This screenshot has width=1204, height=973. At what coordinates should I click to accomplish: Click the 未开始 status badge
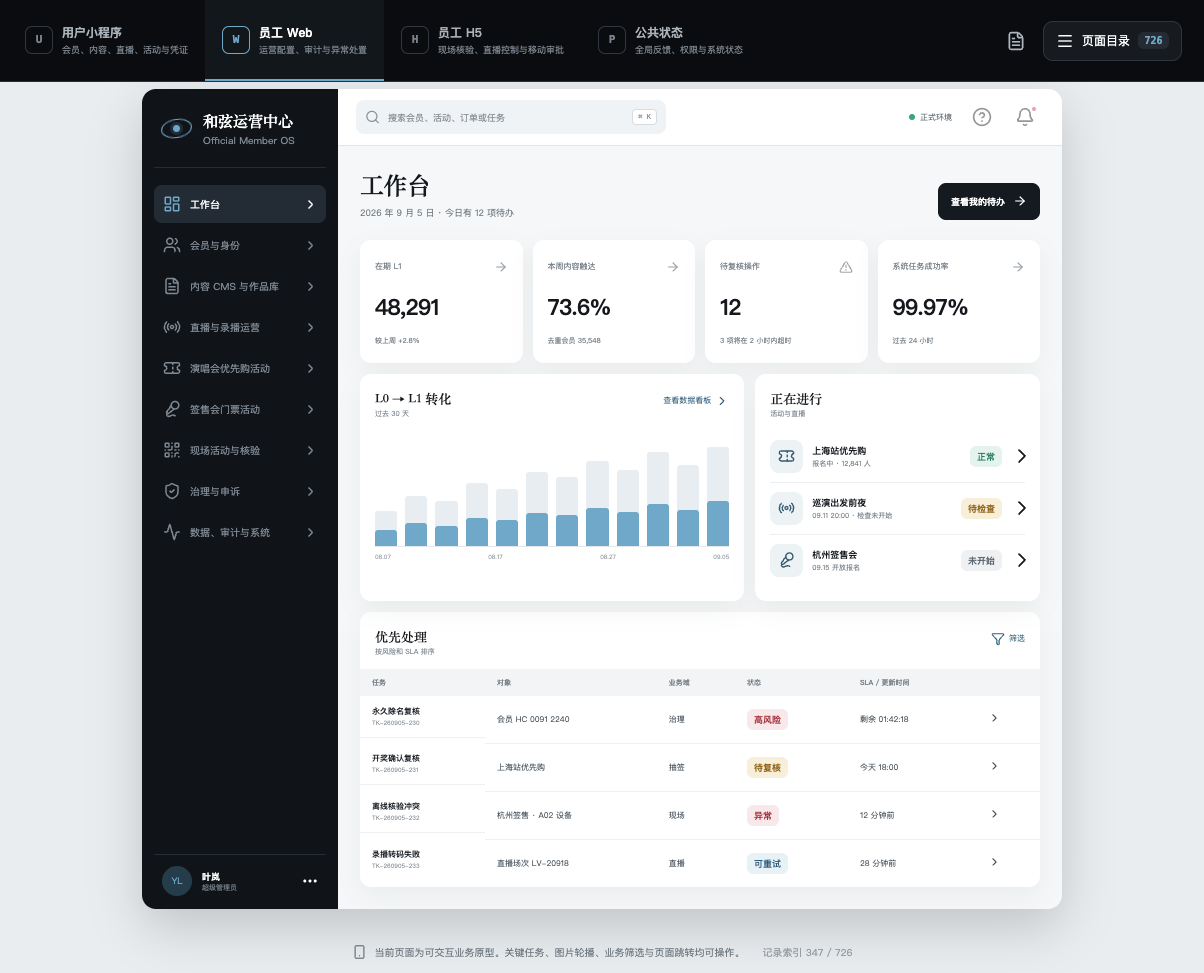click(x=981, y=560)
